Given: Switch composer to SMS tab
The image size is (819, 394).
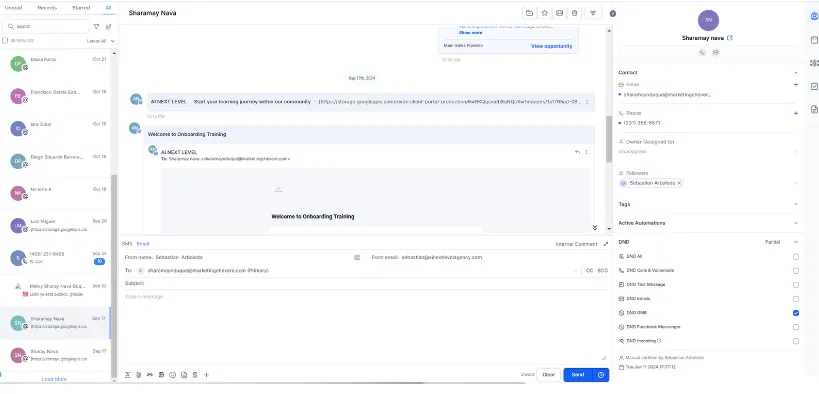Looking at the screenshot, I should pos(127,244).
